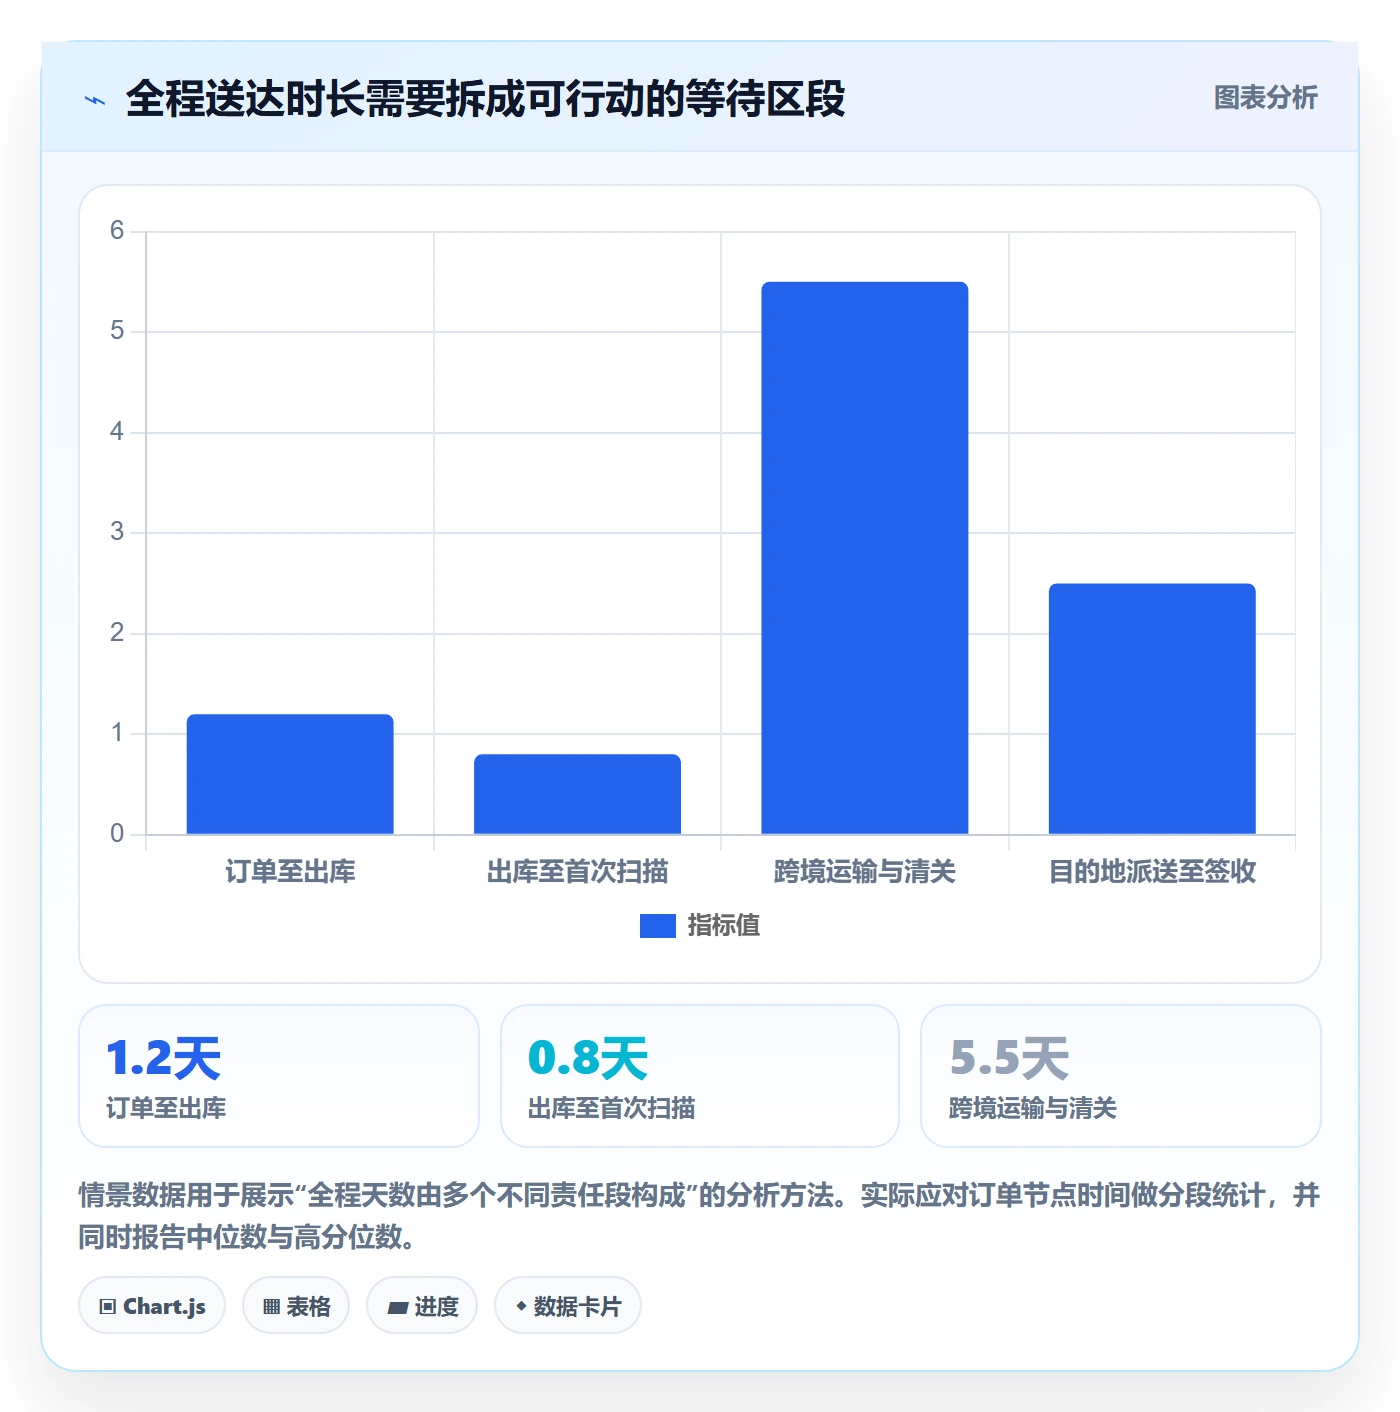
Task: Click the description paragraph starting 情景数据用于展示
Action: tap(700, 1216)
